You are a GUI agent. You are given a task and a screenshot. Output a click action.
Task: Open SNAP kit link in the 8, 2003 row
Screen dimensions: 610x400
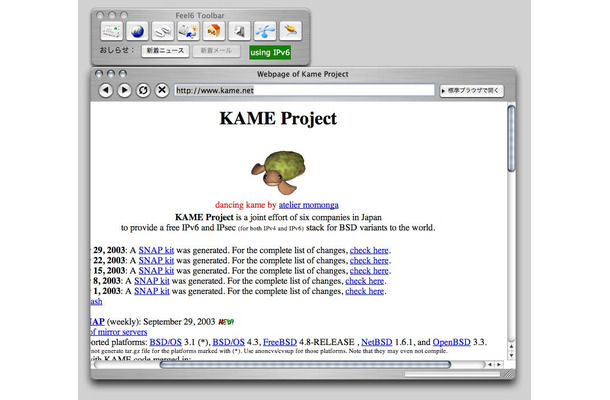click(152, 281)
